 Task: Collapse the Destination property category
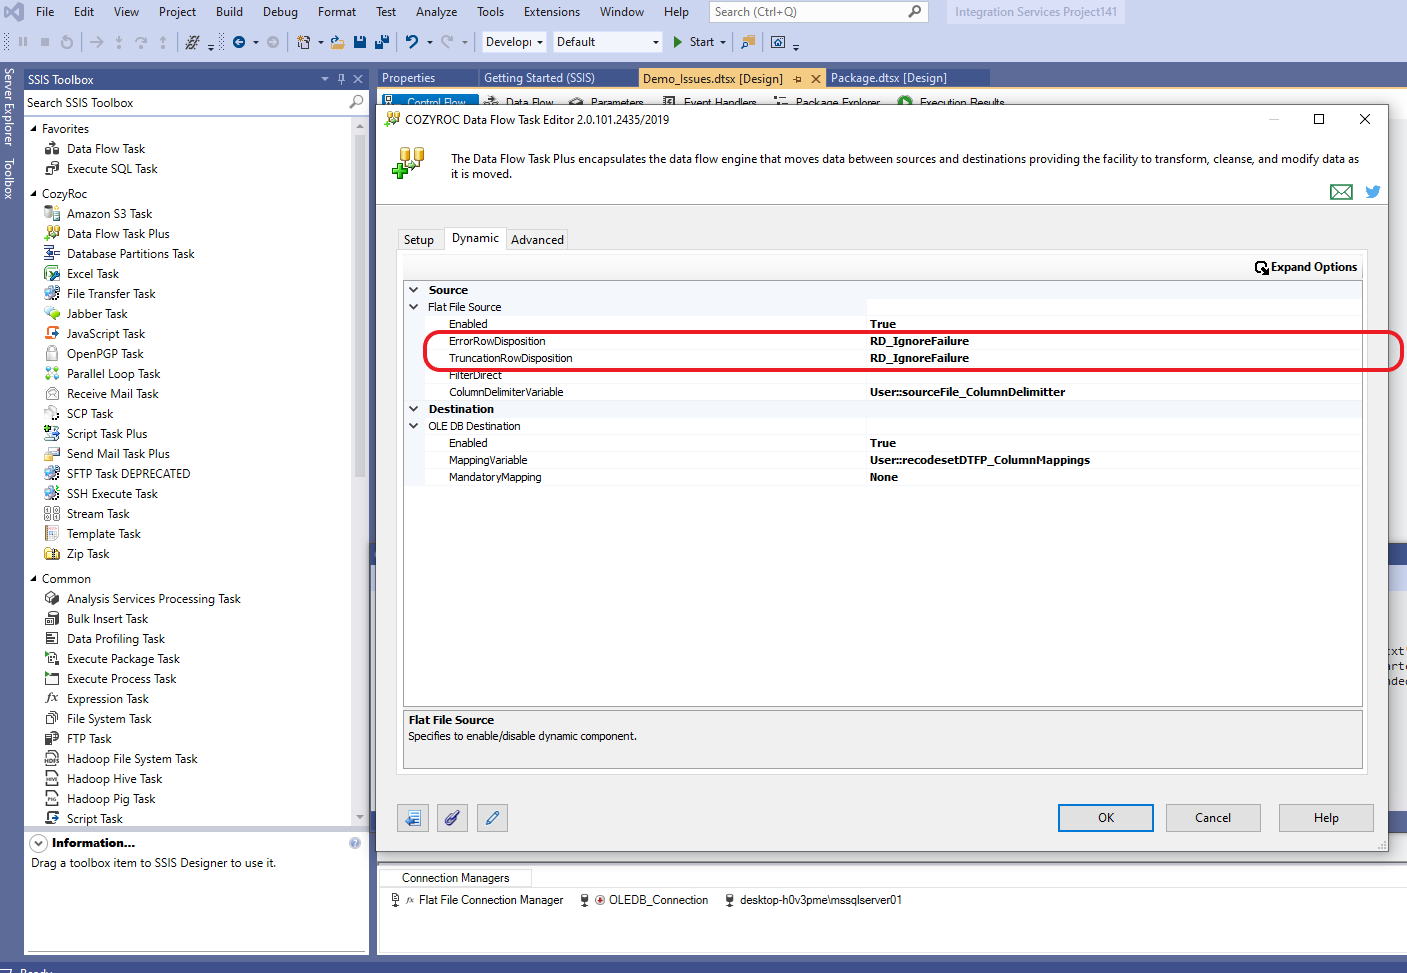click(414, 409)
